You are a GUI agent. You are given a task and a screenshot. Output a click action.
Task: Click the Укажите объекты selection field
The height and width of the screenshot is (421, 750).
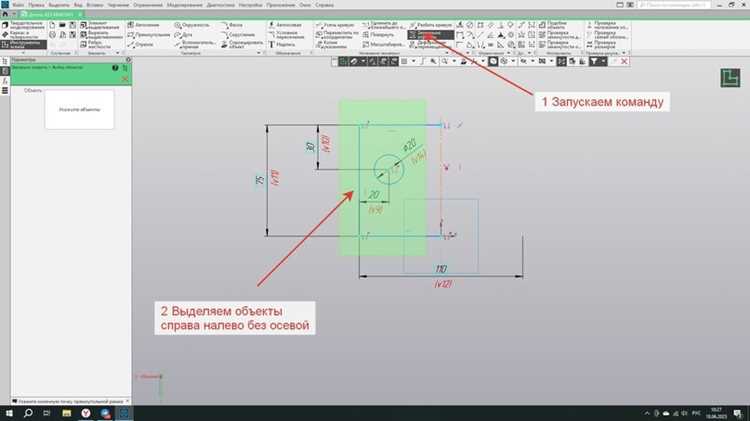pos(79,110)
